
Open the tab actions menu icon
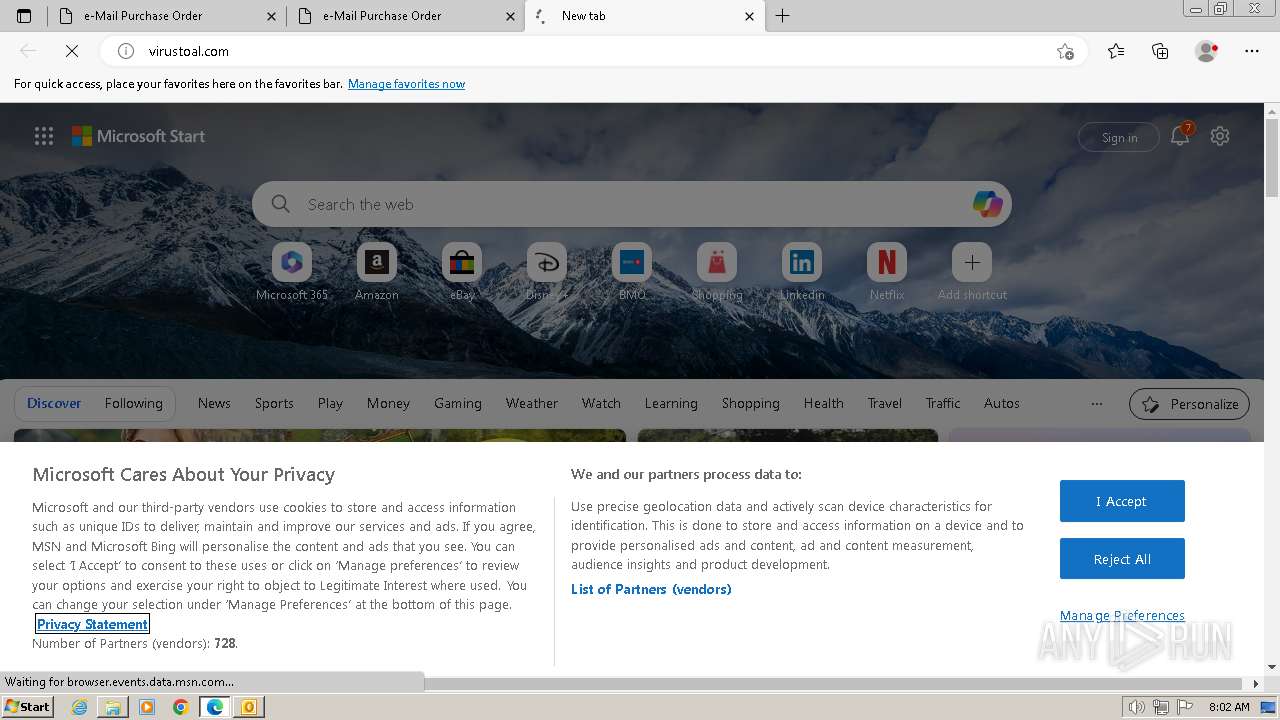(x=24, y=16)
